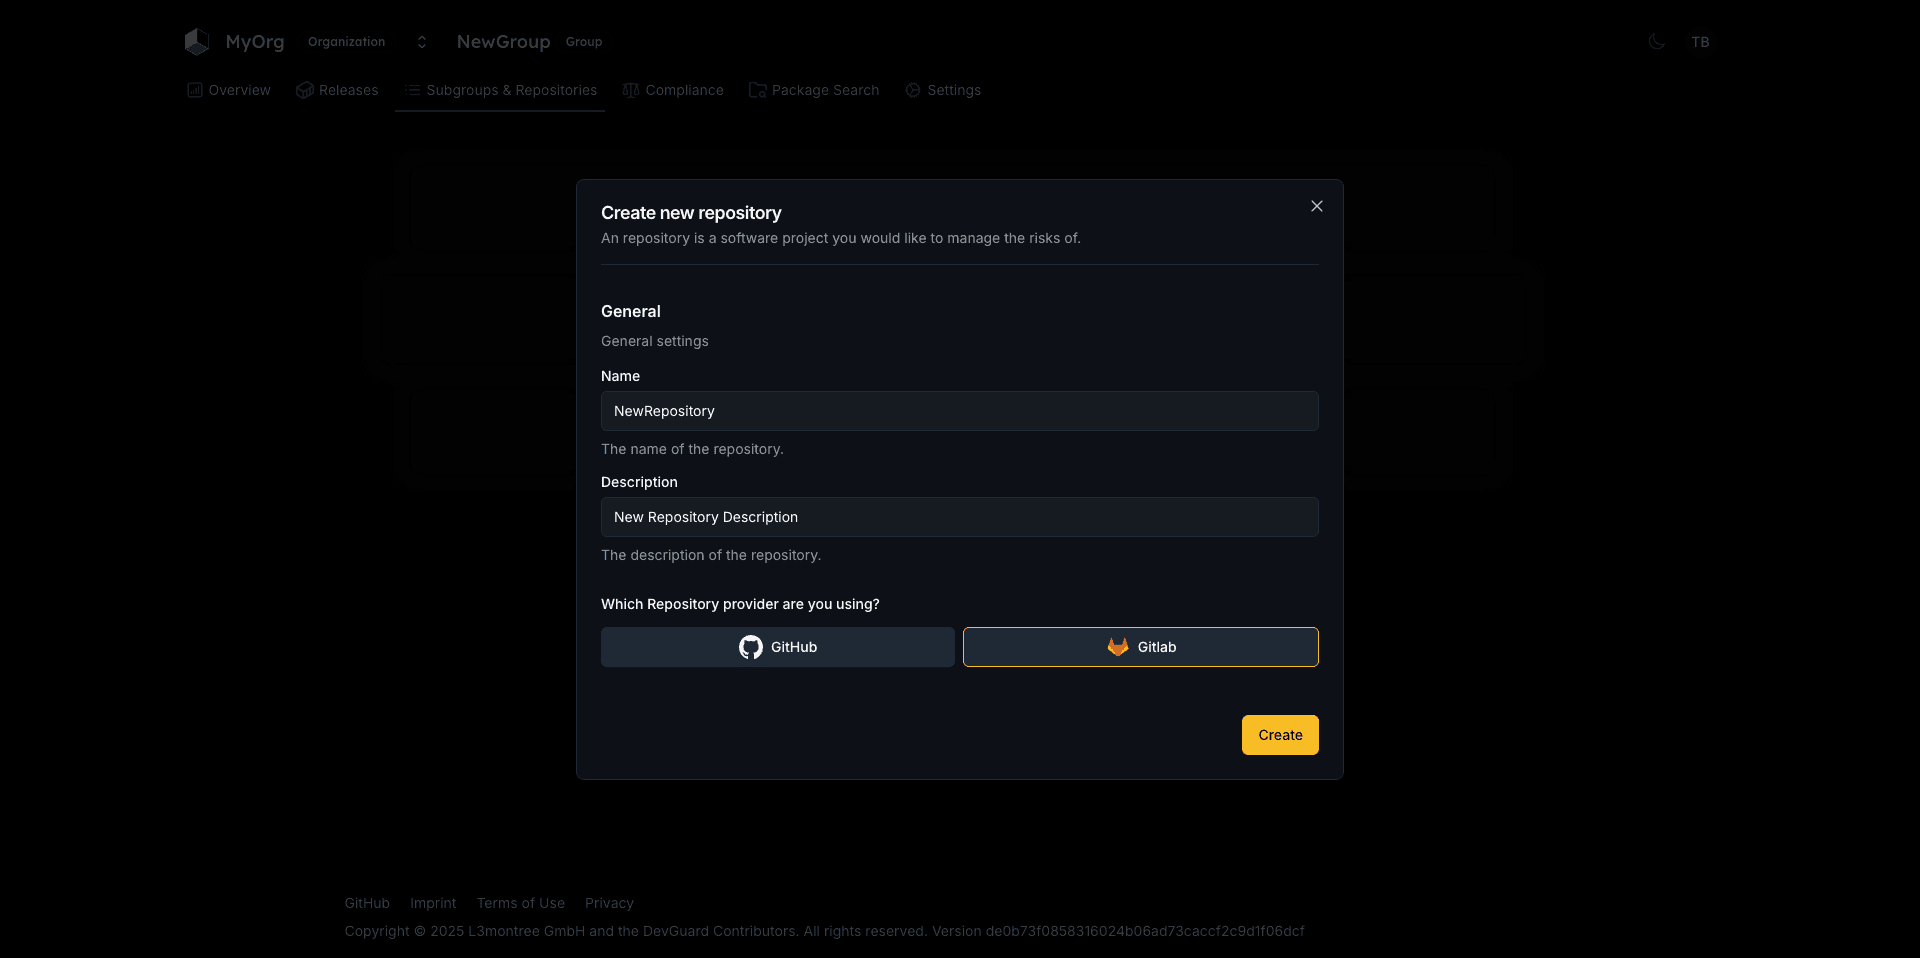
Task: Click the Gitlab fox icon
Action: coord(1117,647)
